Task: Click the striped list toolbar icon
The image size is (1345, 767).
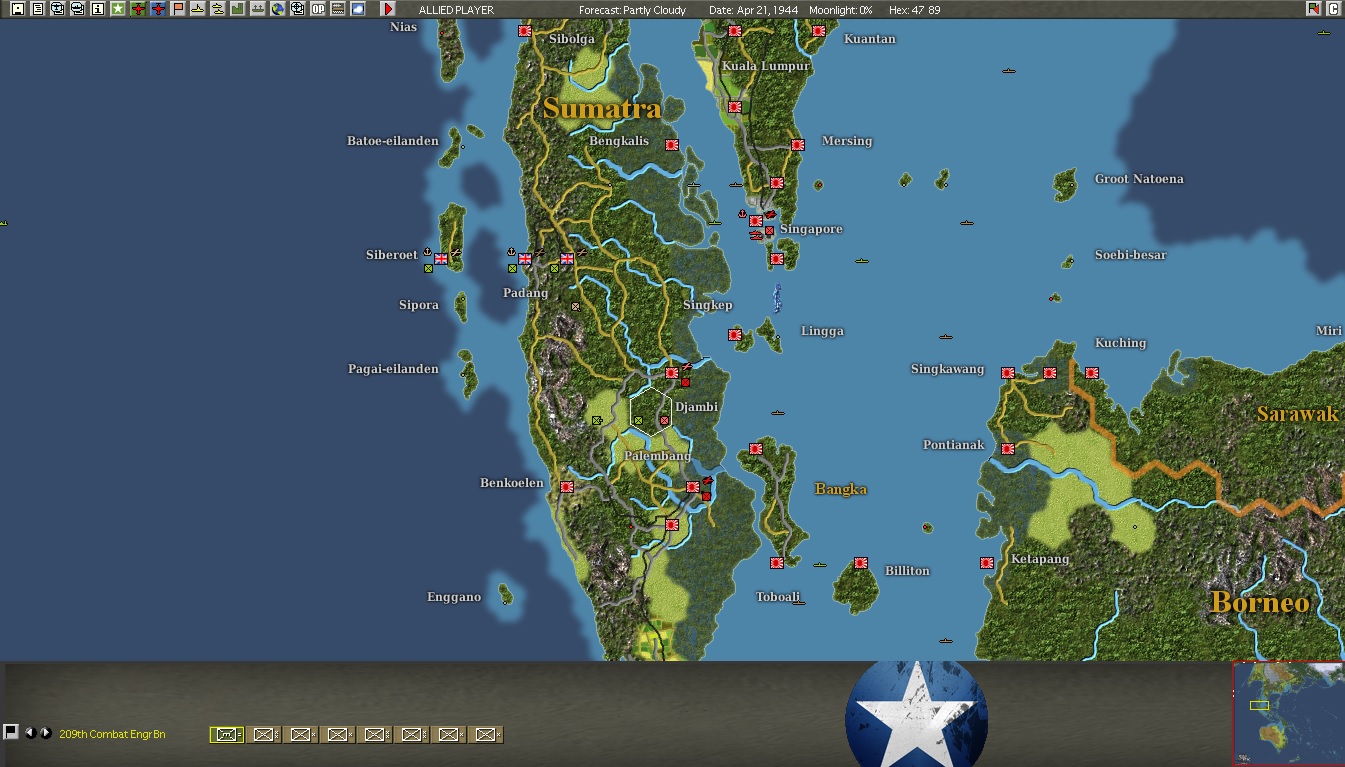Action: (x=338, y=9)
